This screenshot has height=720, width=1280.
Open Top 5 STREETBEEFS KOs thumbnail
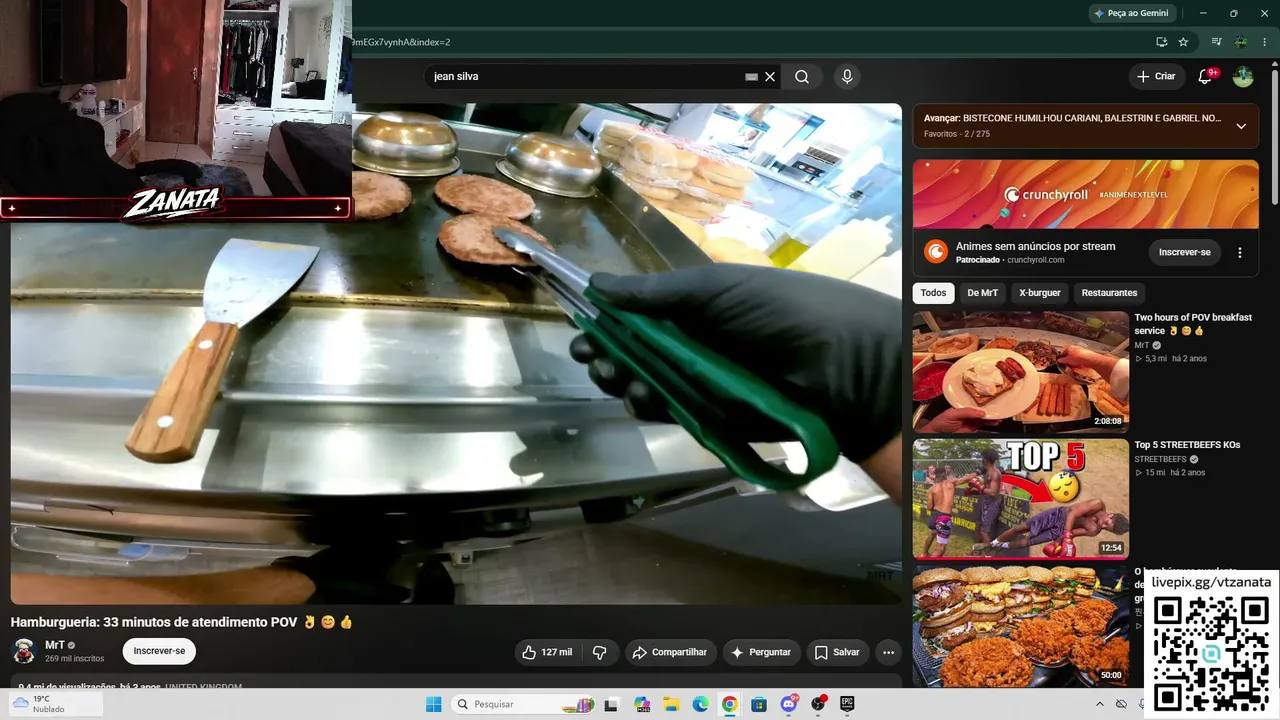1021,498
